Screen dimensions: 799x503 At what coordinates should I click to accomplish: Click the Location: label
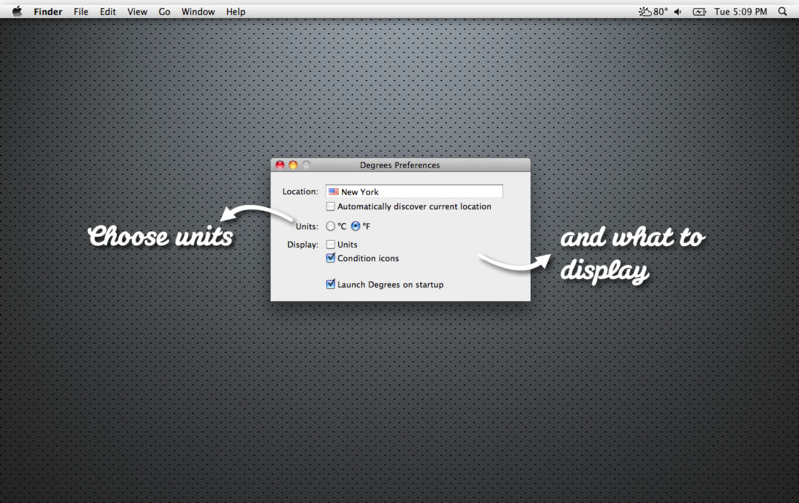[300, 192]
